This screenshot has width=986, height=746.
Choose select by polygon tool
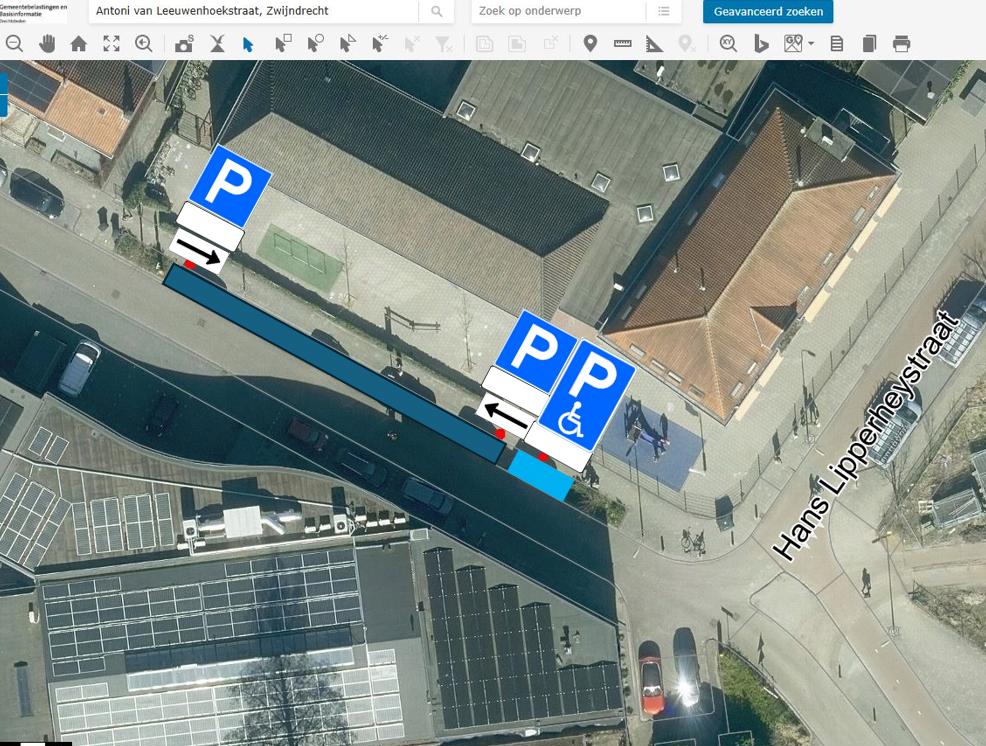[x=347, y=44]
